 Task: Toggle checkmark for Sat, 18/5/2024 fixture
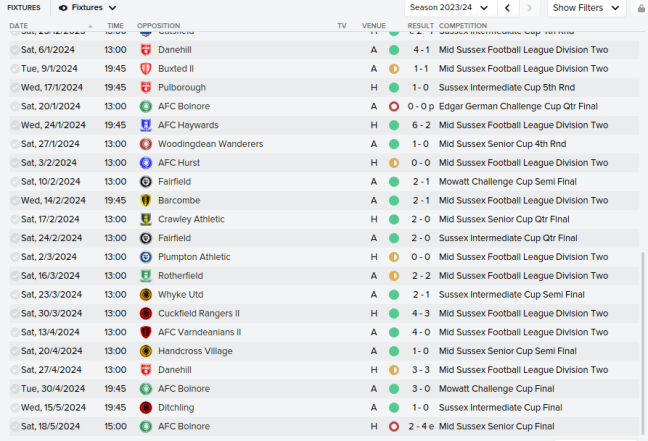pos(15,426)
